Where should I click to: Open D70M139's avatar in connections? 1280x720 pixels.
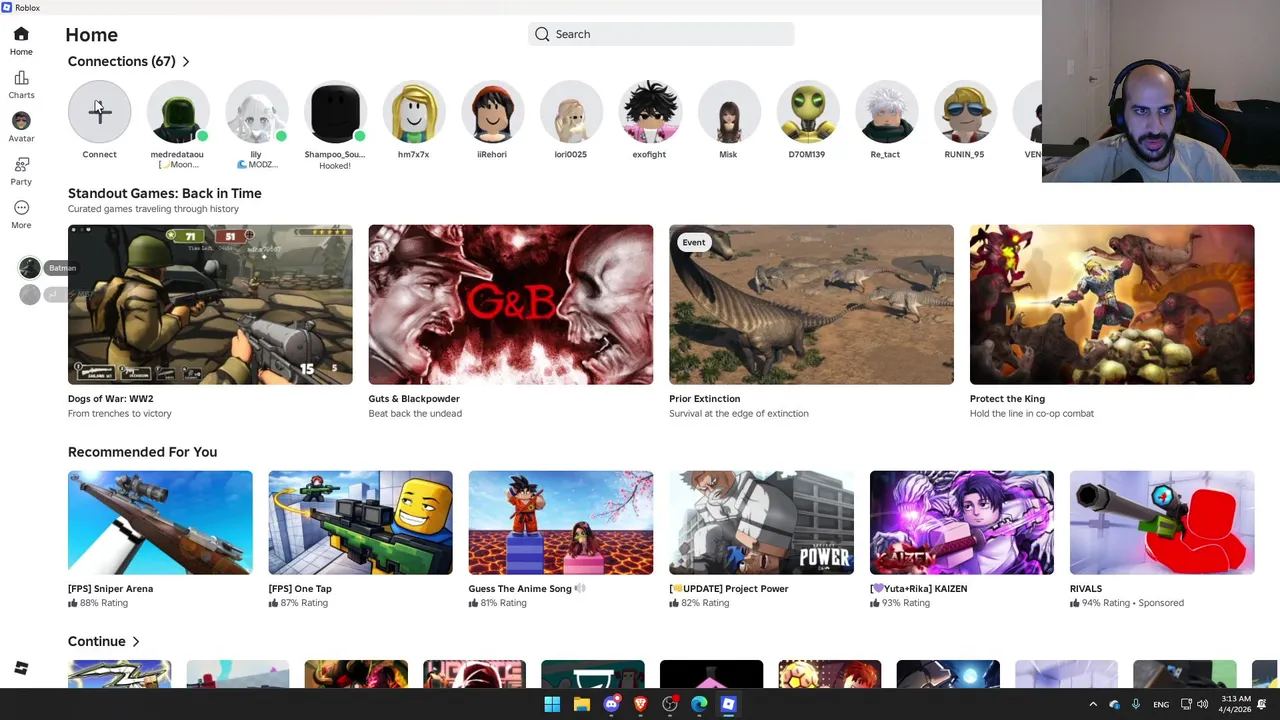(807, 112)
